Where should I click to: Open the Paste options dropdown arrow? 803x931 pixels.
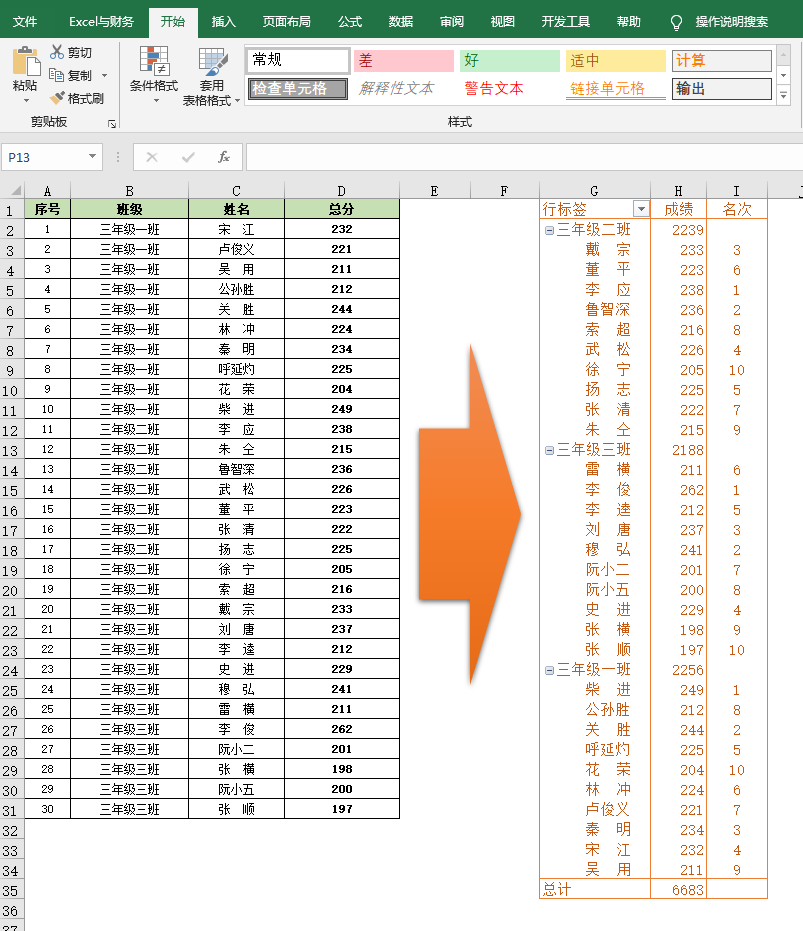point(26,101)
